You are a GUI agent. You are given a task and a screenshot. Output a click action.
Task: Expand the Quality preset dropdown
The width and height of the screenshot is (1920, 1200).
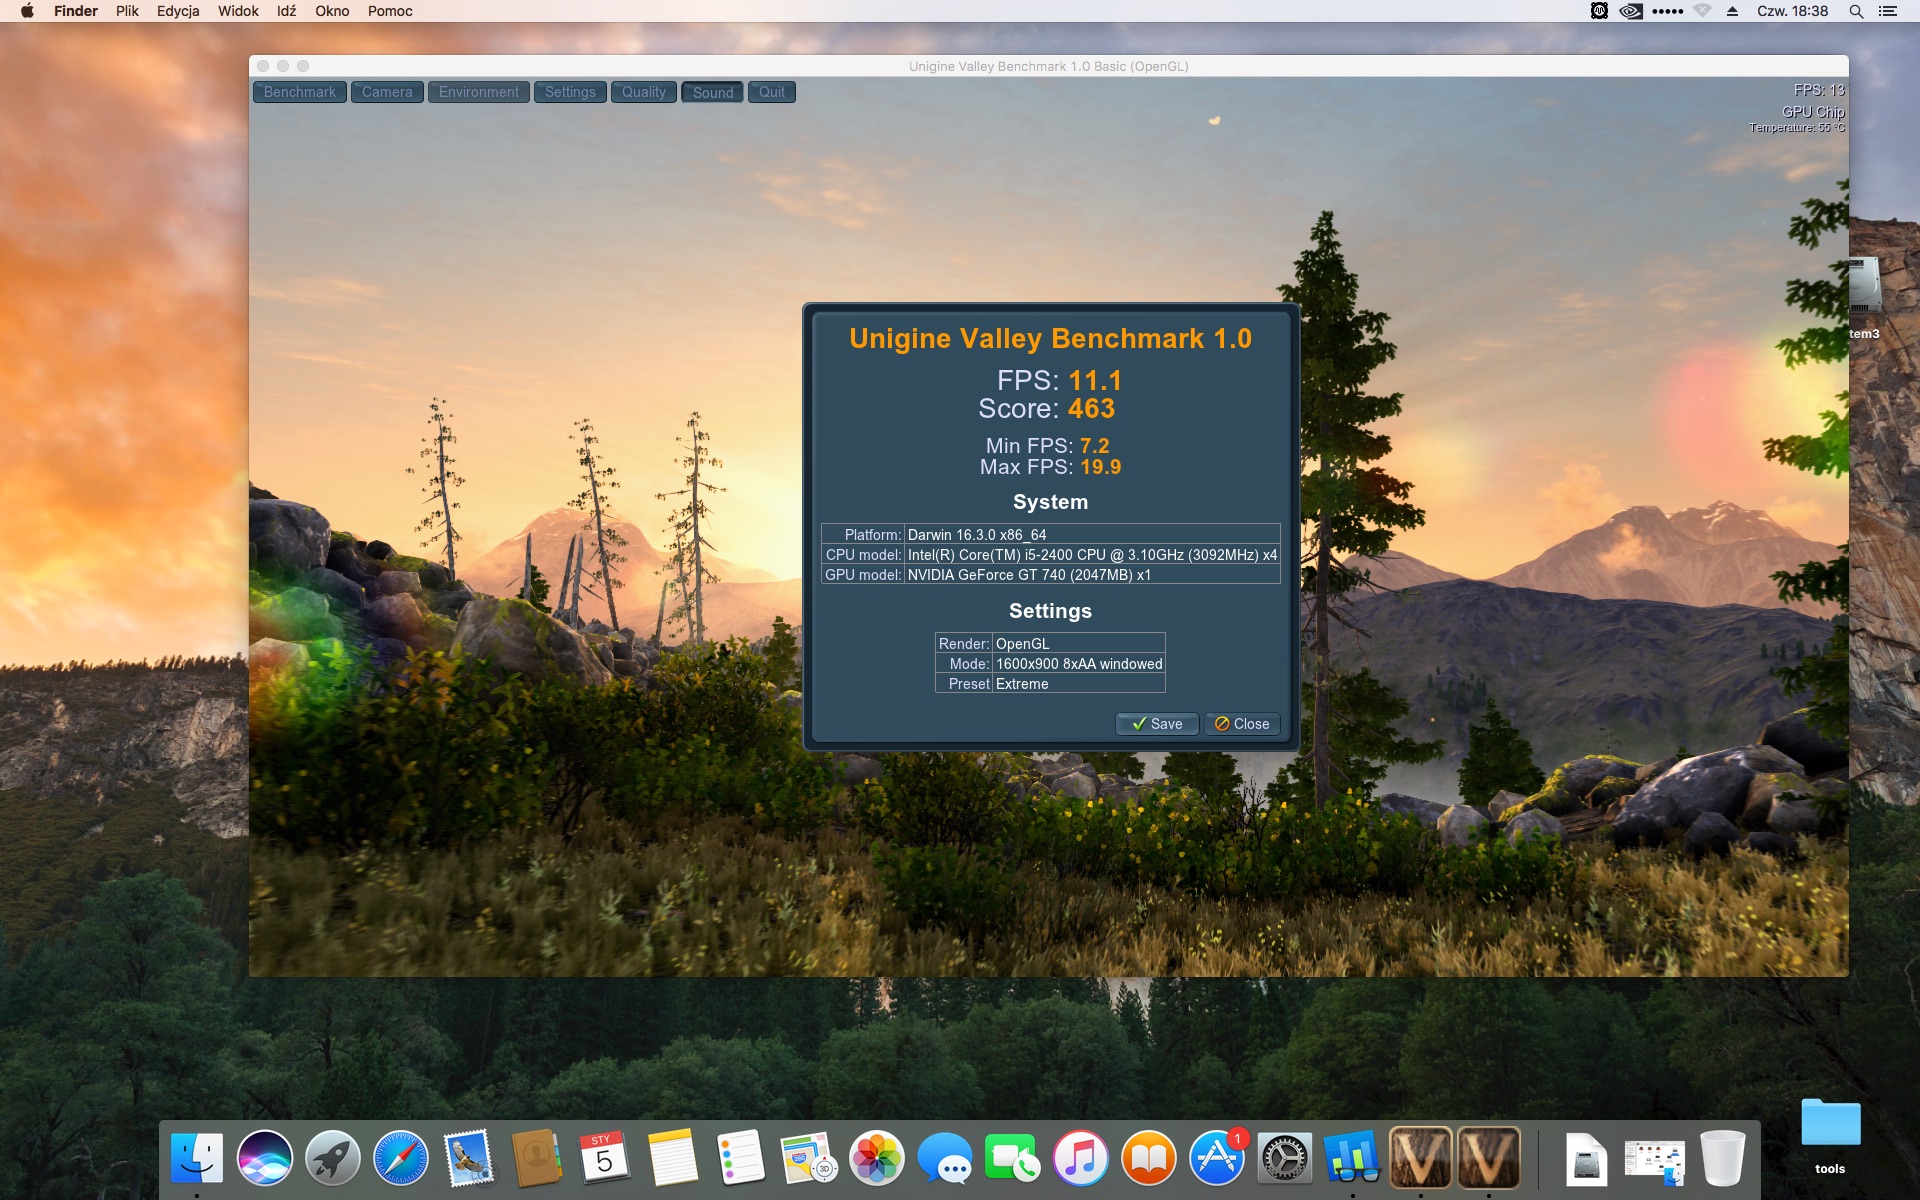(x=643, y=92)
